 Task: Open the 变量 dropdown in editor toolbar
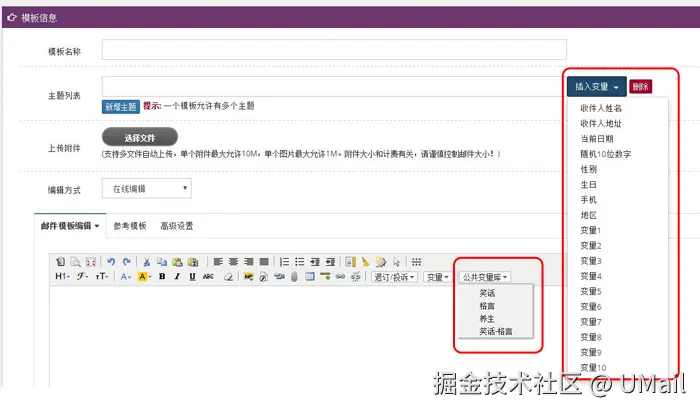(x=437, y=277)
